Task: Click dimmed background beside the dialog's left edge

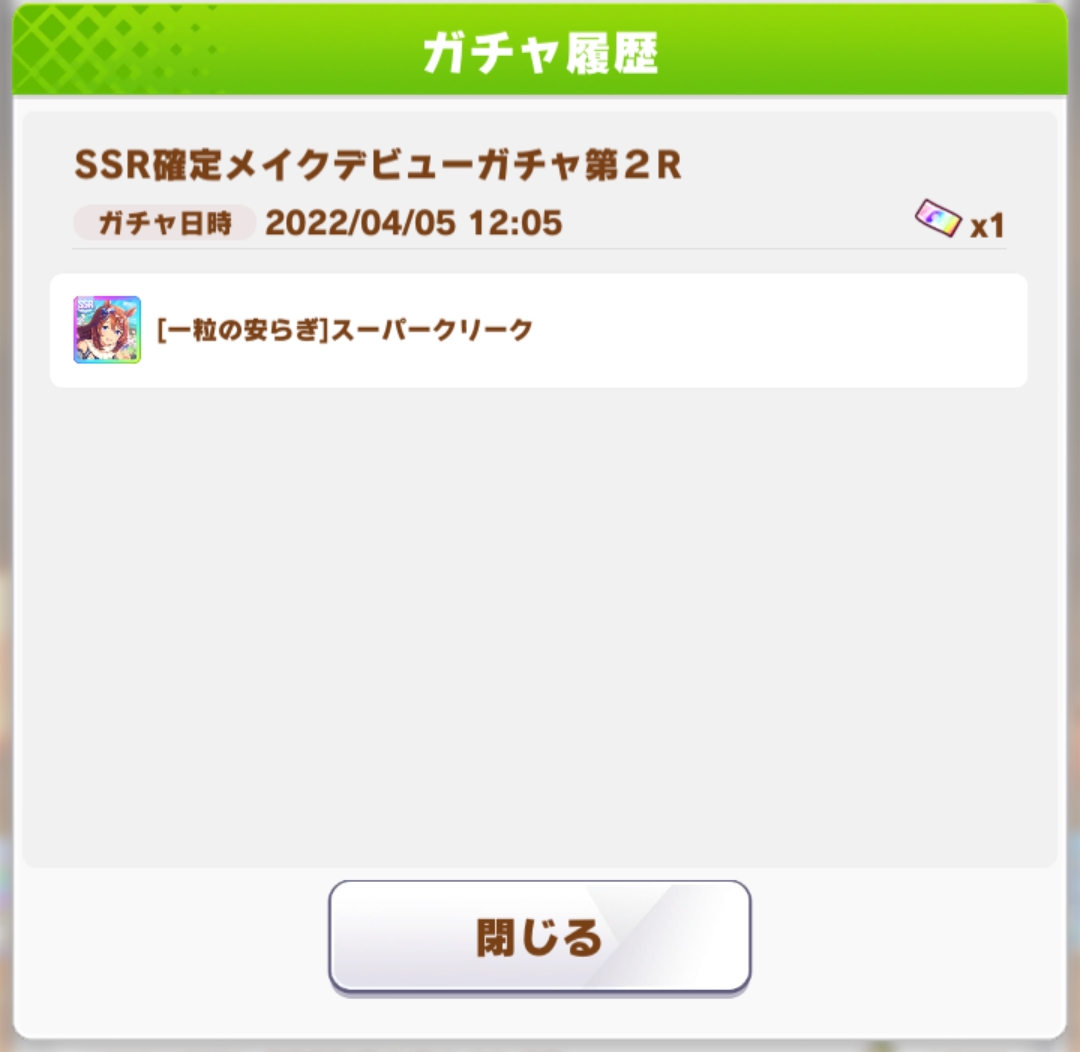Action: [x=6, y=524]
